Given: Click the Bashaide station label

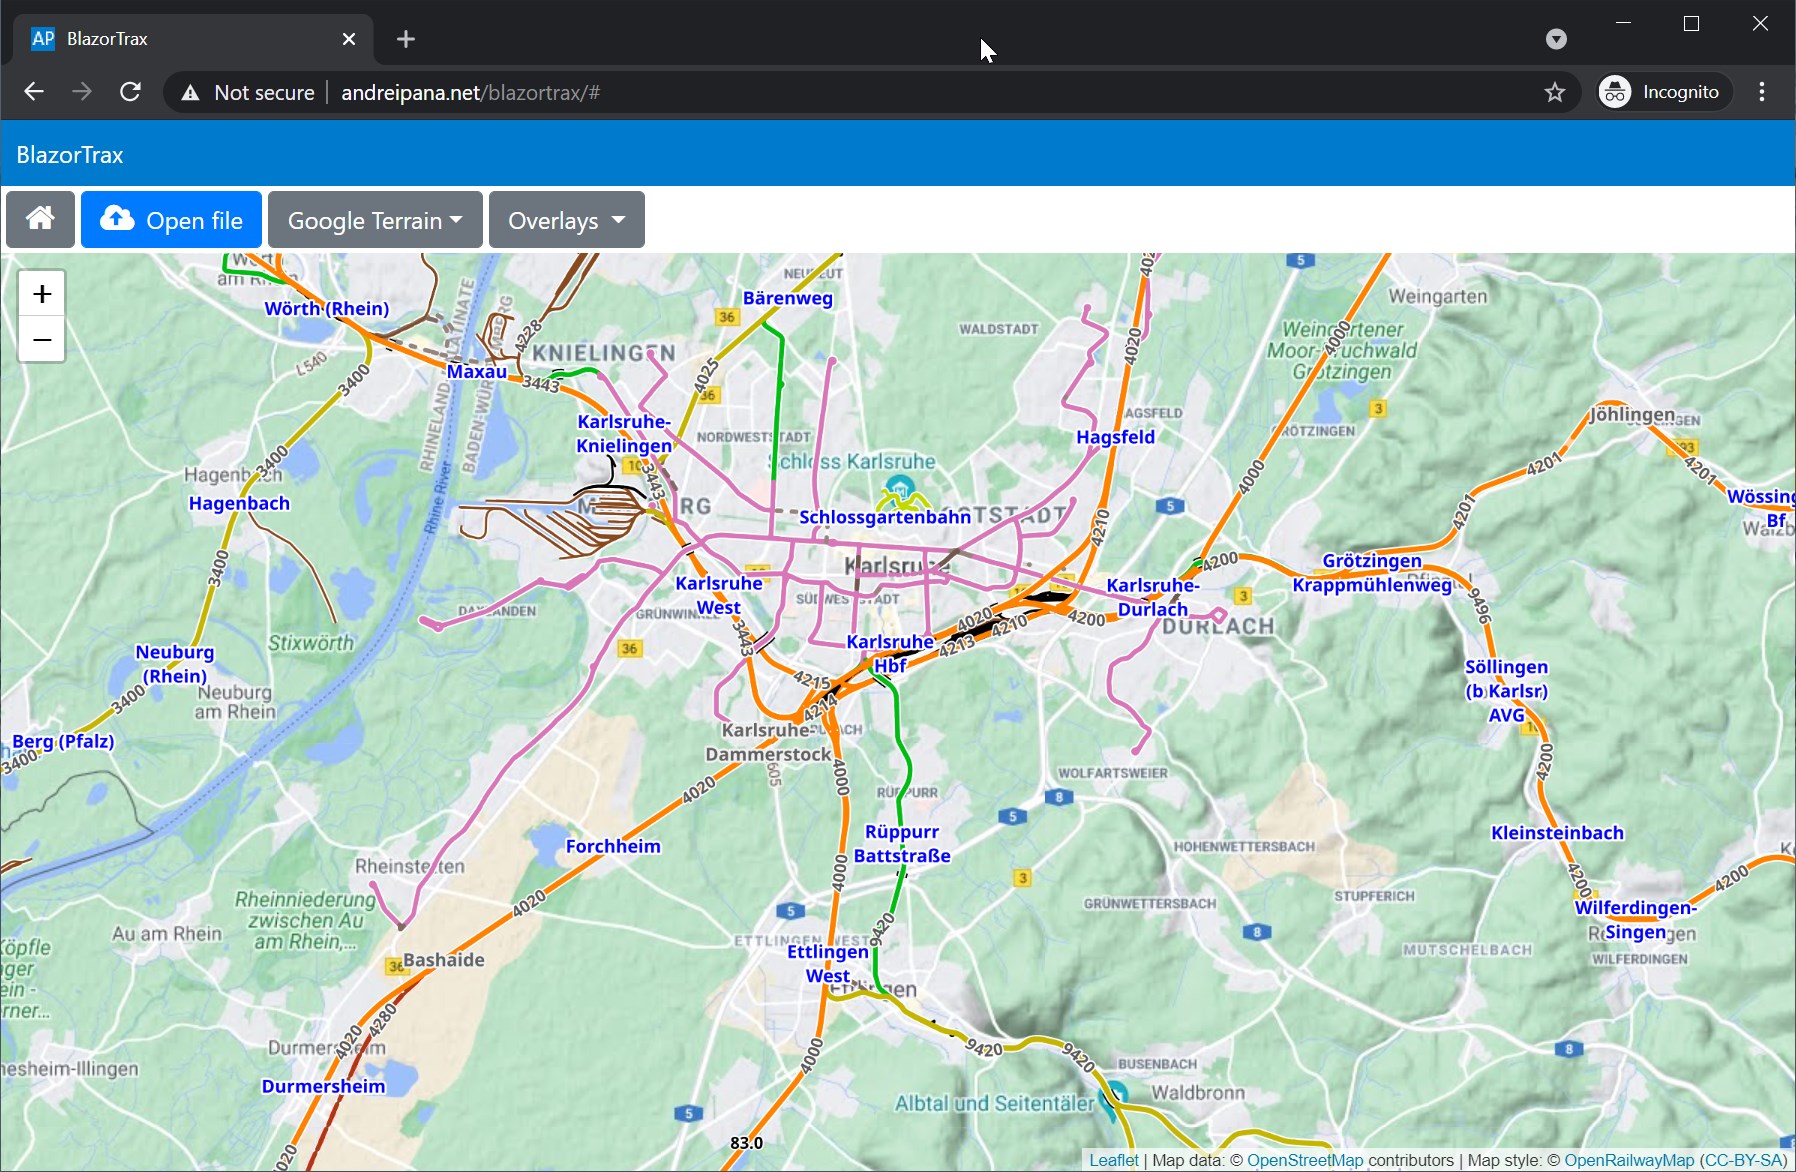Looking at the screenshot, I should pos(444,960).
